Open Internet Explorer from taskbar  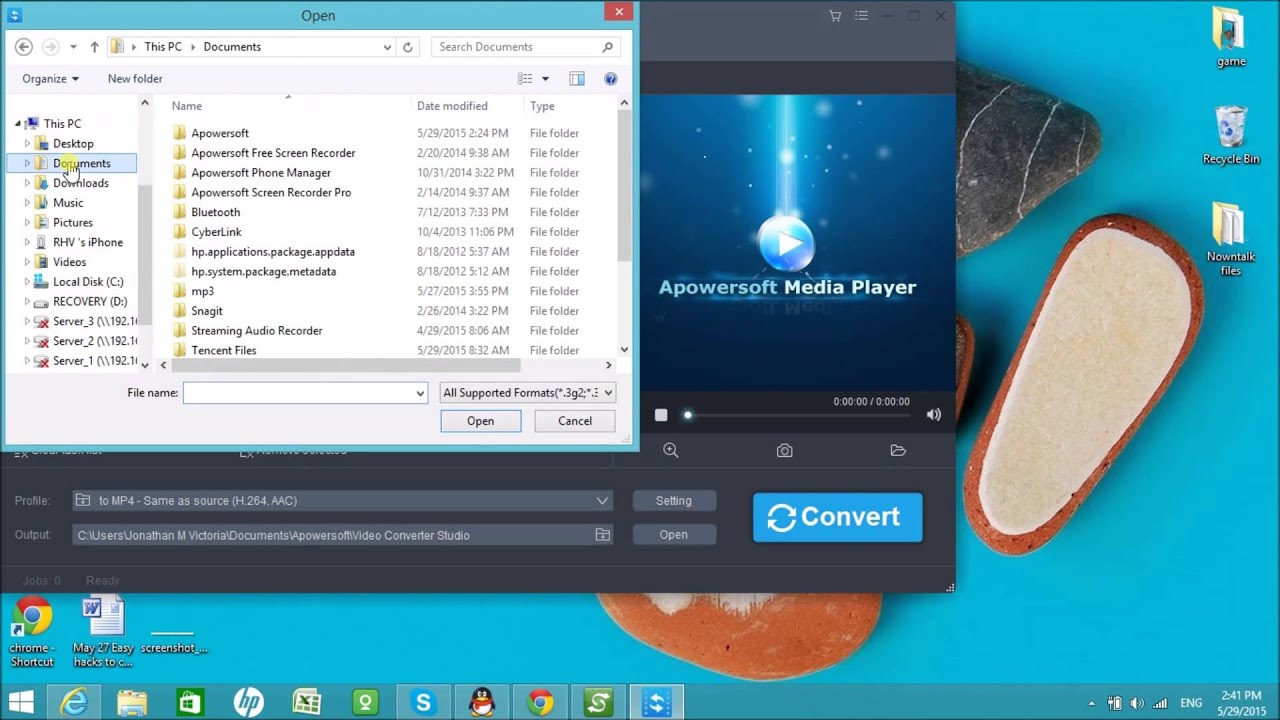coord(74,703)
